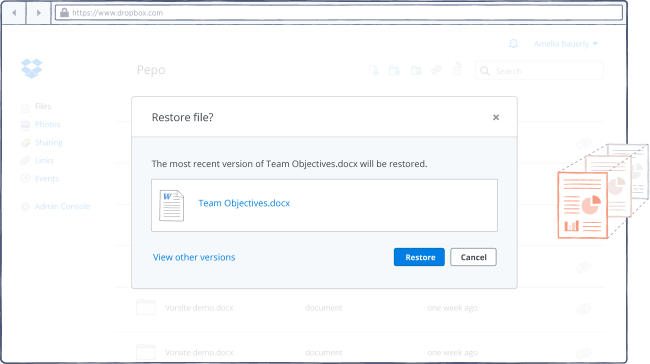Go back with the browser back arrow
This screenshot has width=650, height=364.
pyautogui.click(x=14, y=13)
